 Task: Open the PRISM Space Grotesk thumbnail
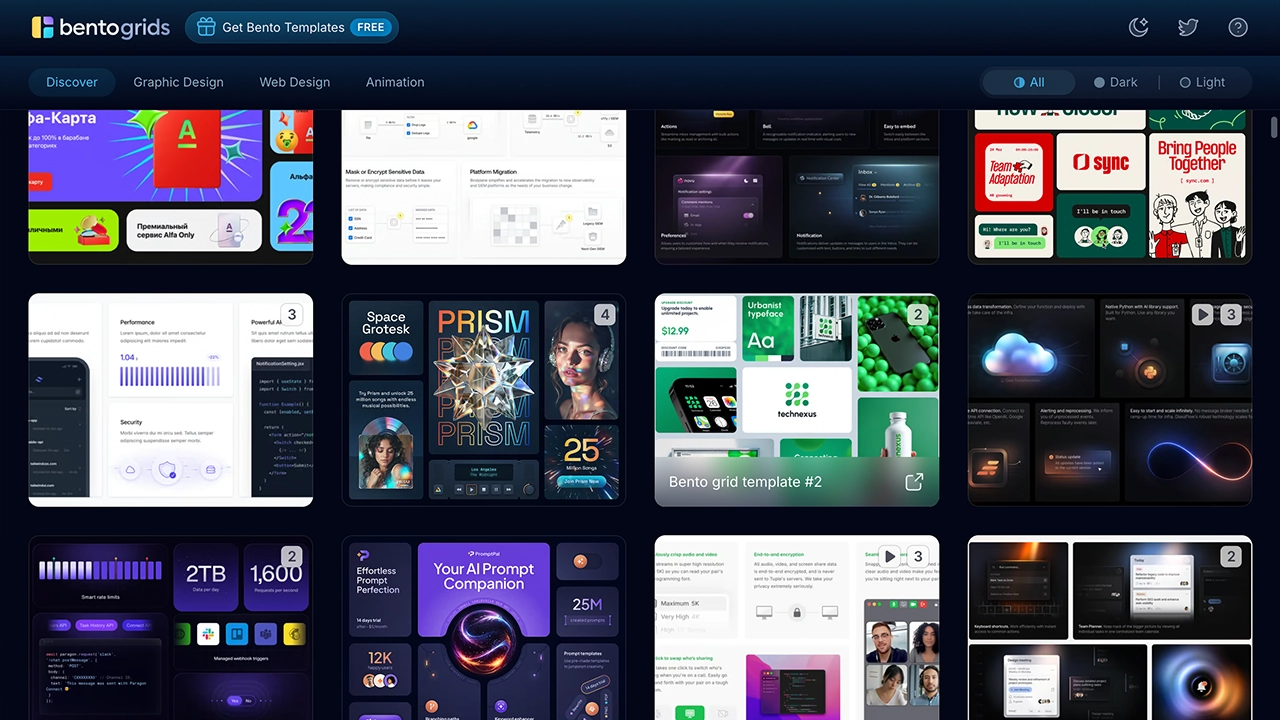coord(484,400)
